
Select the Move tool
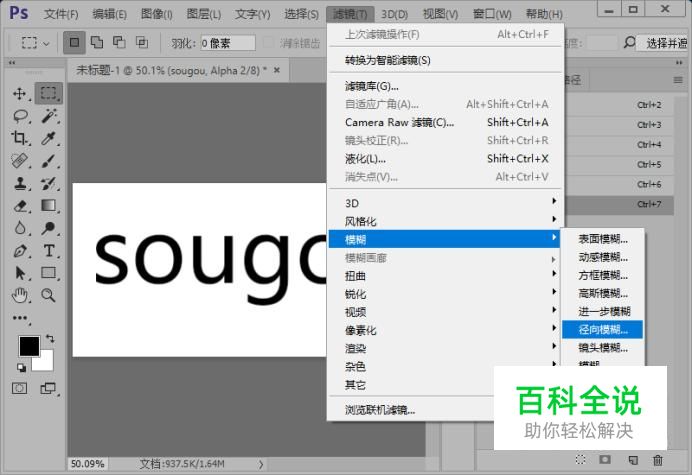[x=19, y=94]
